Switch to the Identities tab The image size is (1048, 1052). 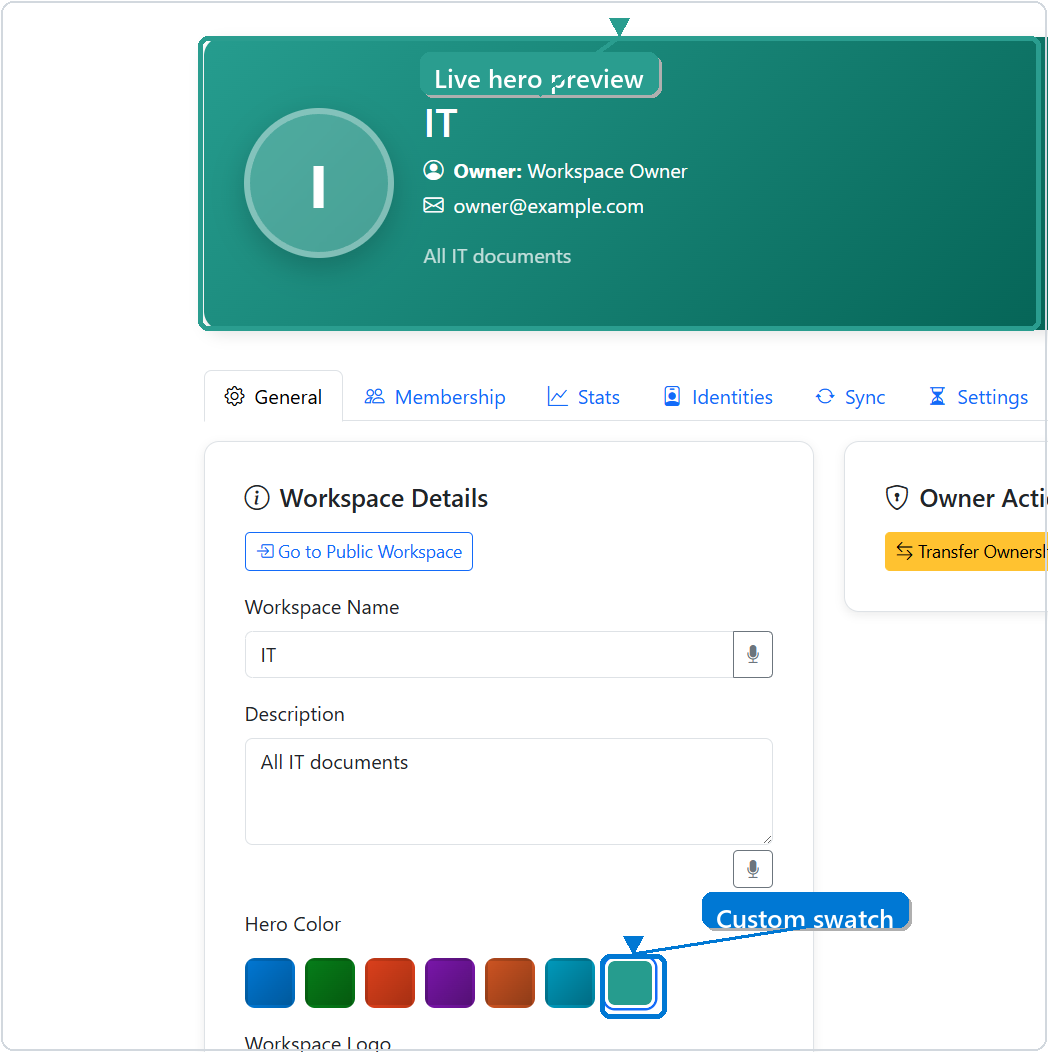(718, 397)
